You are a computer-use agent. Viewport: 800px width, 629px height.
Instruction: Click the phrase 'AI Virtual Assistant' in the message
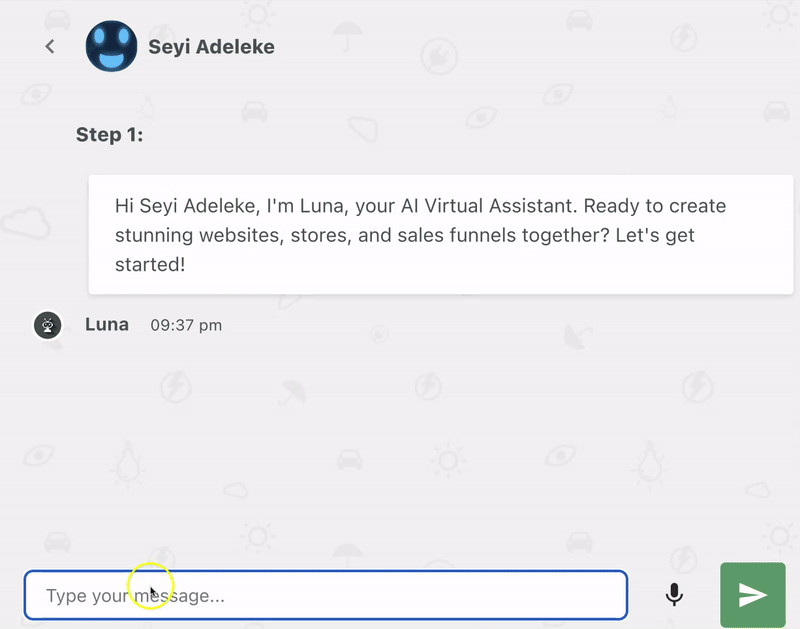coord(489,206)
